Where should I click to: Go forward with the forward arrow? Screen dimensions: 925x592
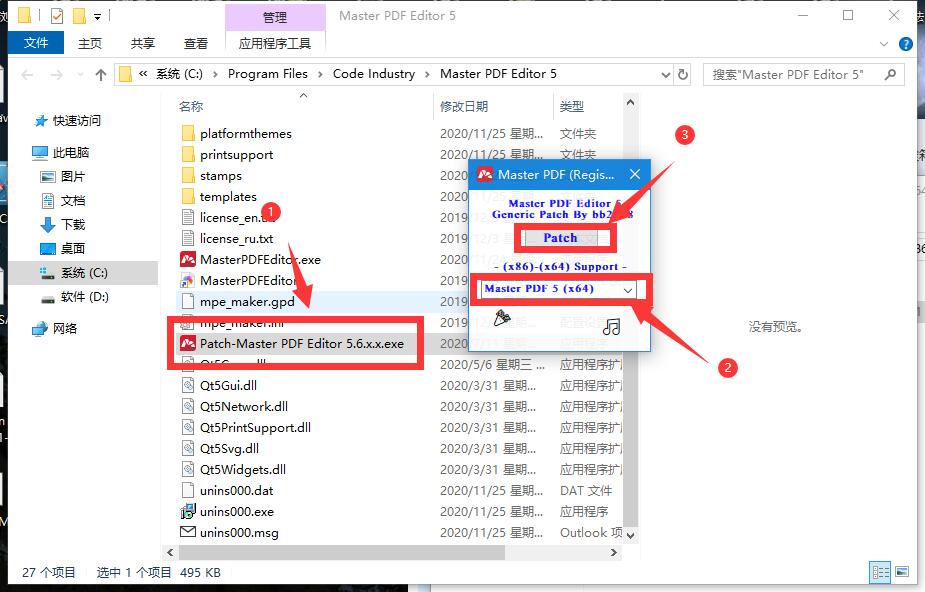coord(57,75)
